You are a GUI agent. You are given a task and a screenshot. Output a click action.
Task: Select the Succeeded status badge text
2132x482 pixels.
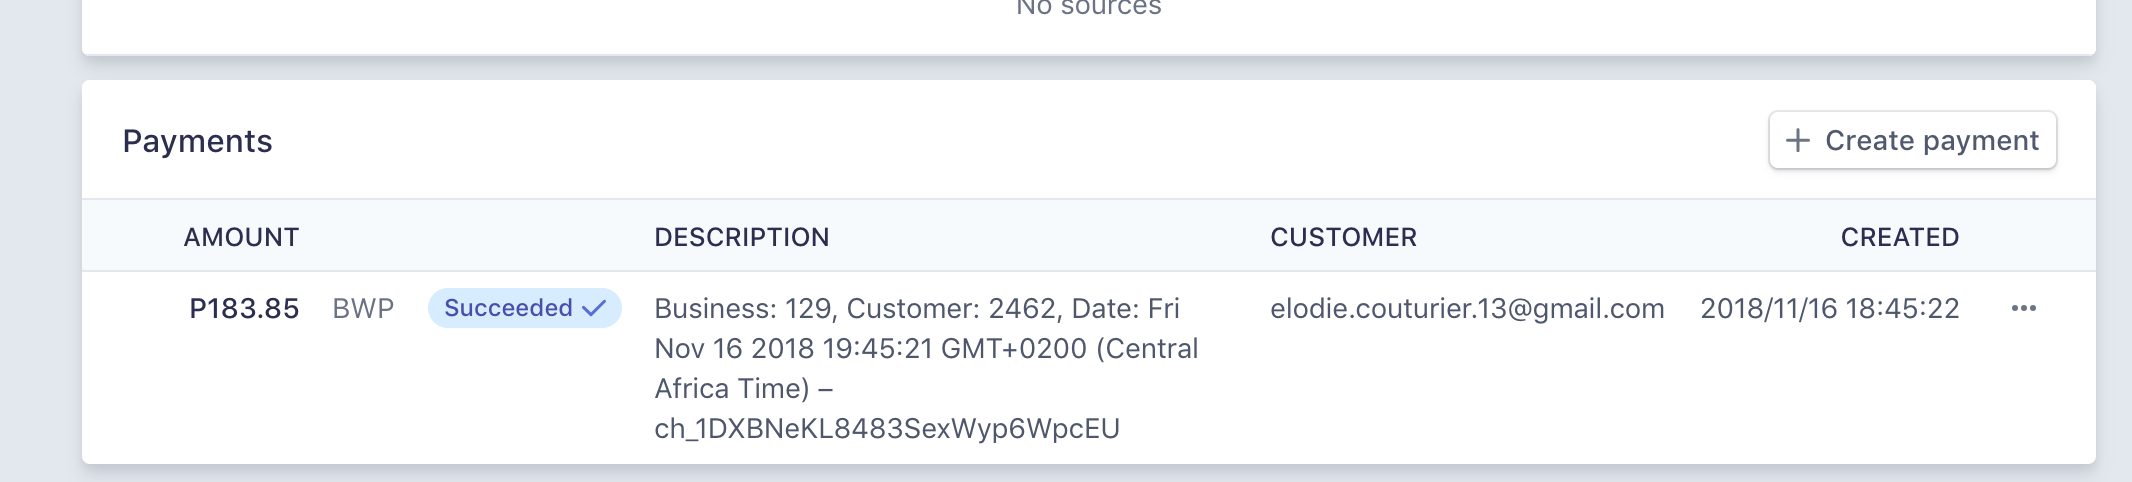click(508, 308)
